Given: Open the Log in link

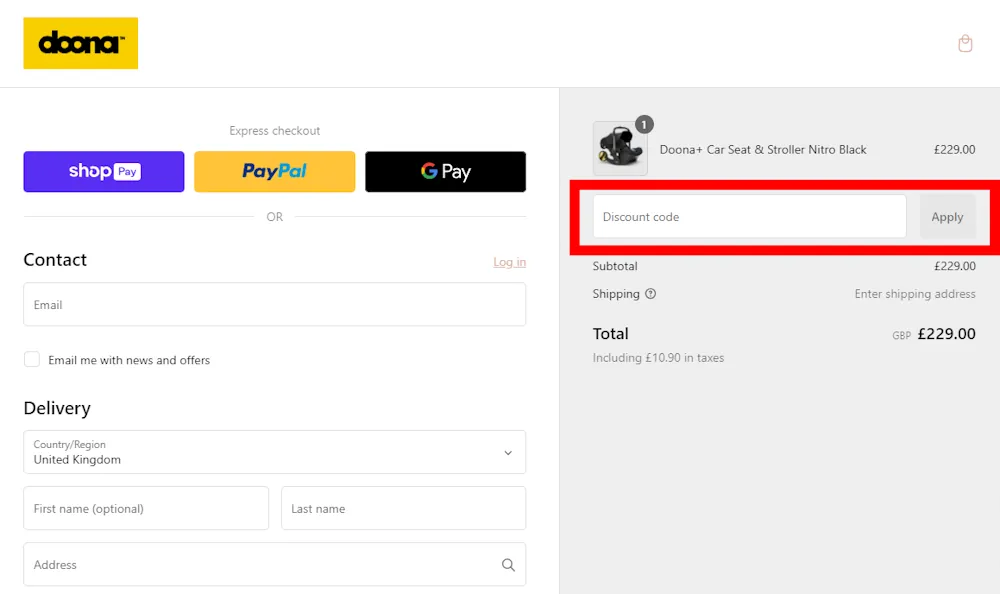Looking at the screenshot, I should click(510, 262).
